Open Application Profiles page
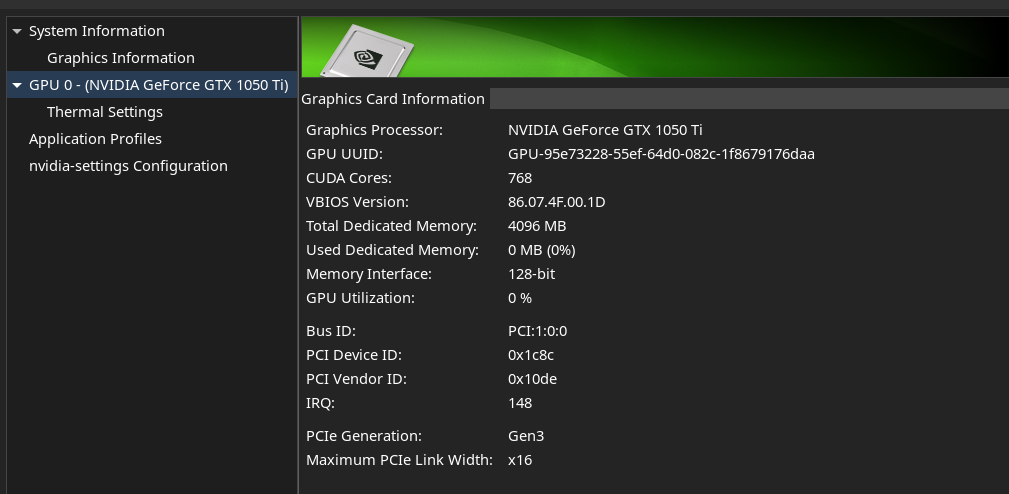1009x494 pixels. (x=95, y=139)
